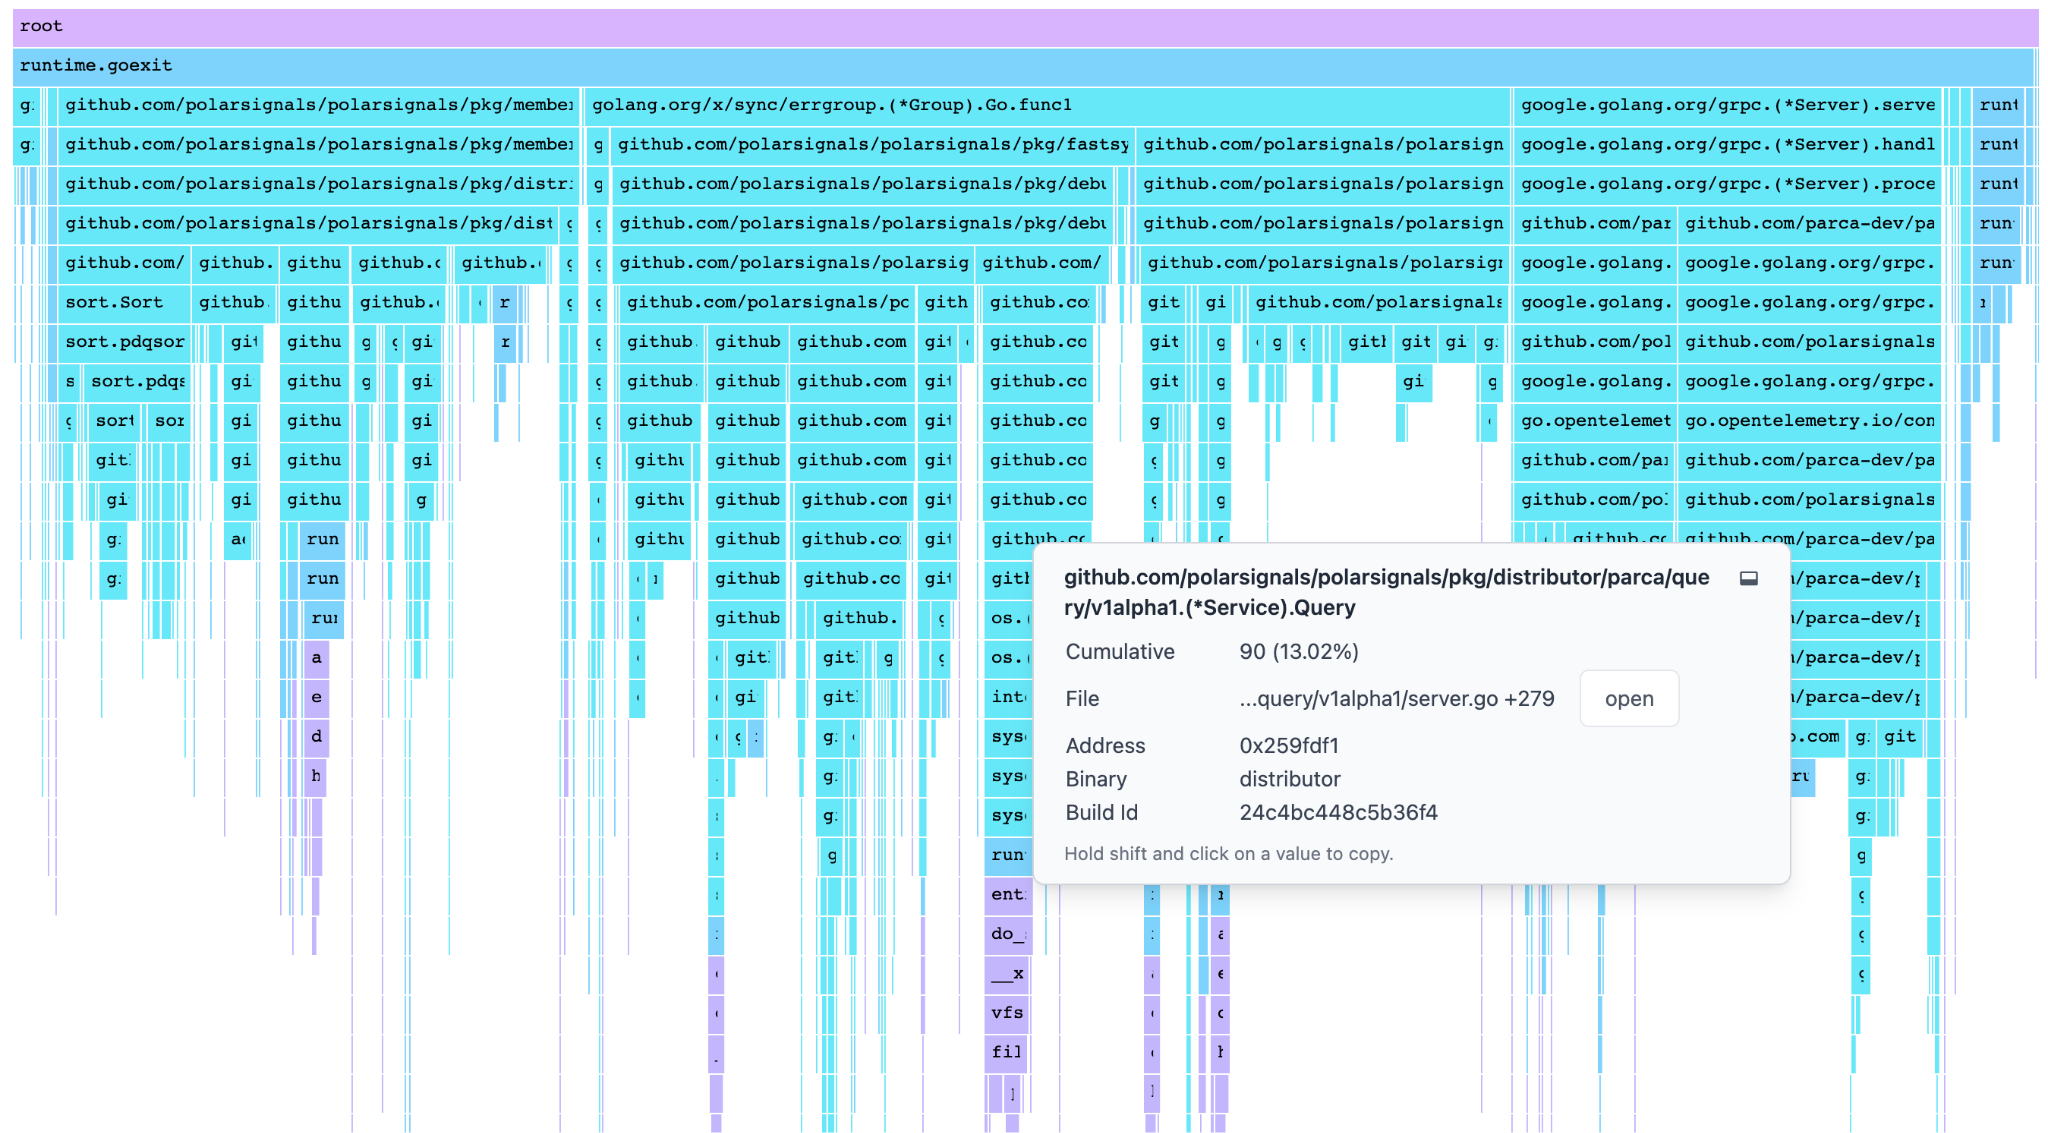
Task: Click the tooltip title ending (*Service).Query
Action: coord(1386,593)
